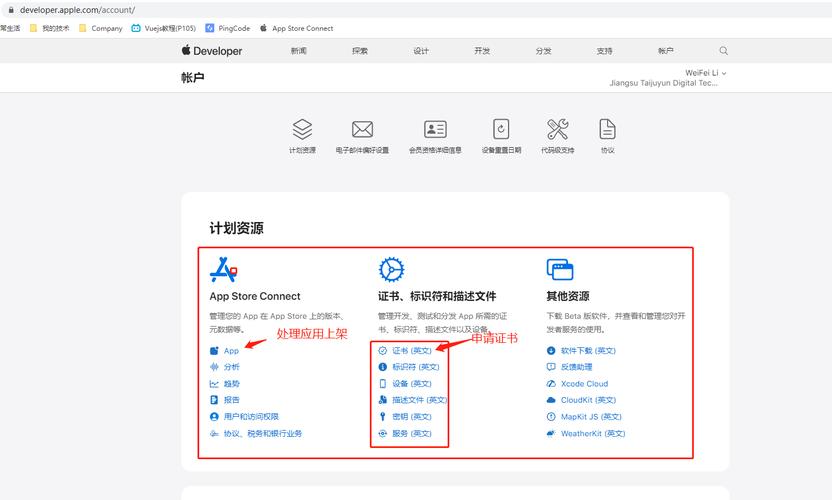Click the chart icon beside 趋势
Screen dimensions: 832x500
pyautogui.click(x=214, y=384)
